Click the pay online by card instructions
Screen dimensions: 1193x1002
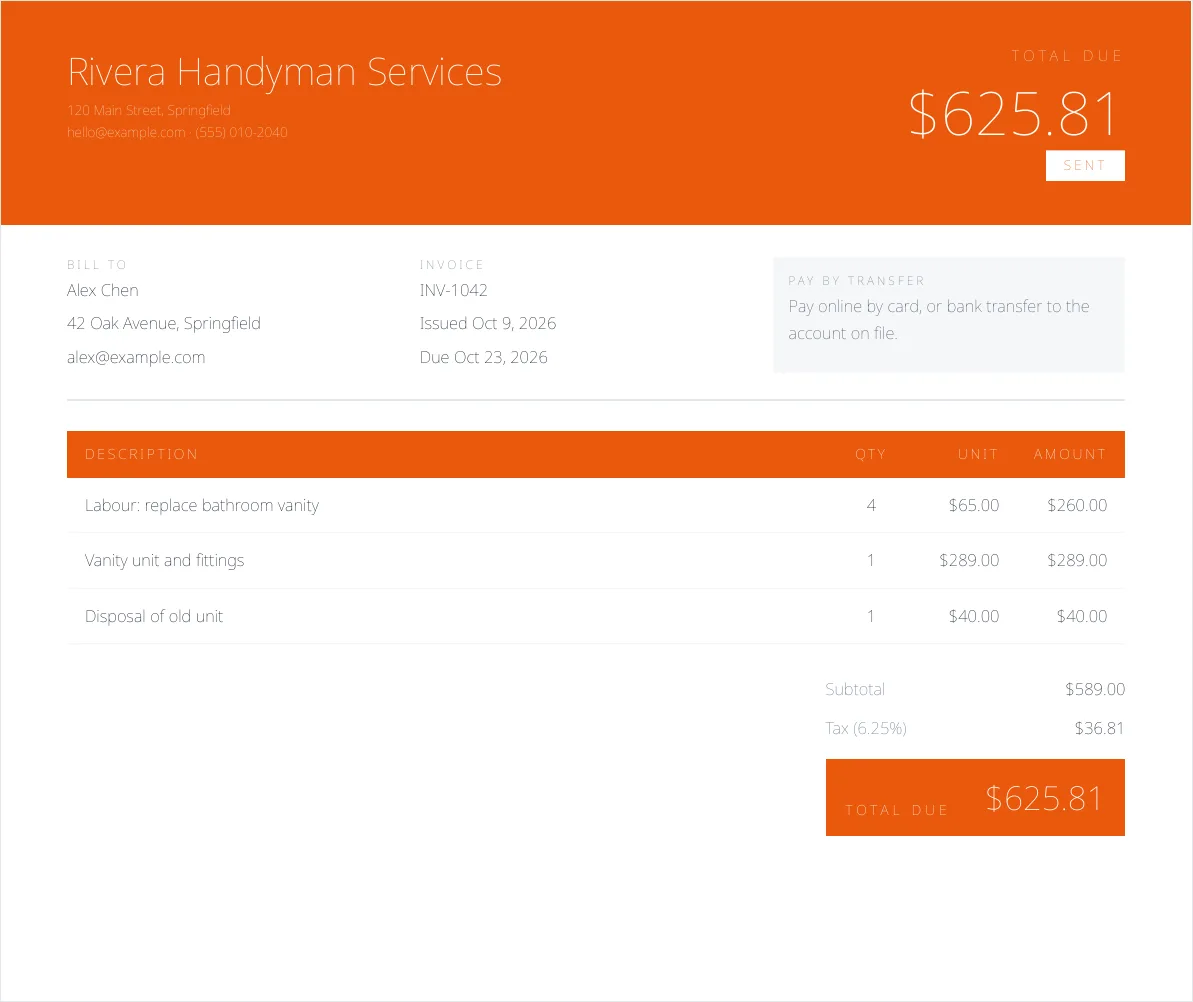tap(939, 320)
